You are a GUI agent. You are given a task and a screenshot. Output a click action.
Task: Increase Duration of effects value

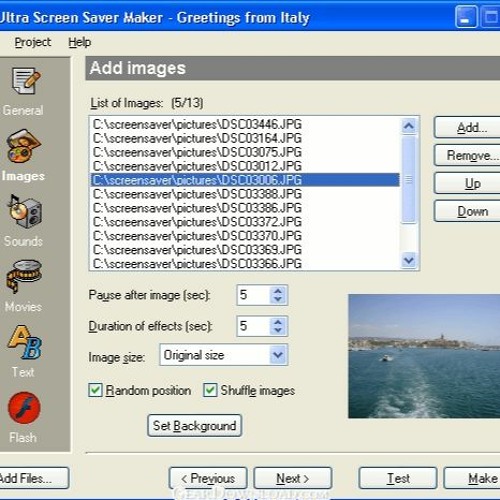pyautogui.click(x=278, y=322)
